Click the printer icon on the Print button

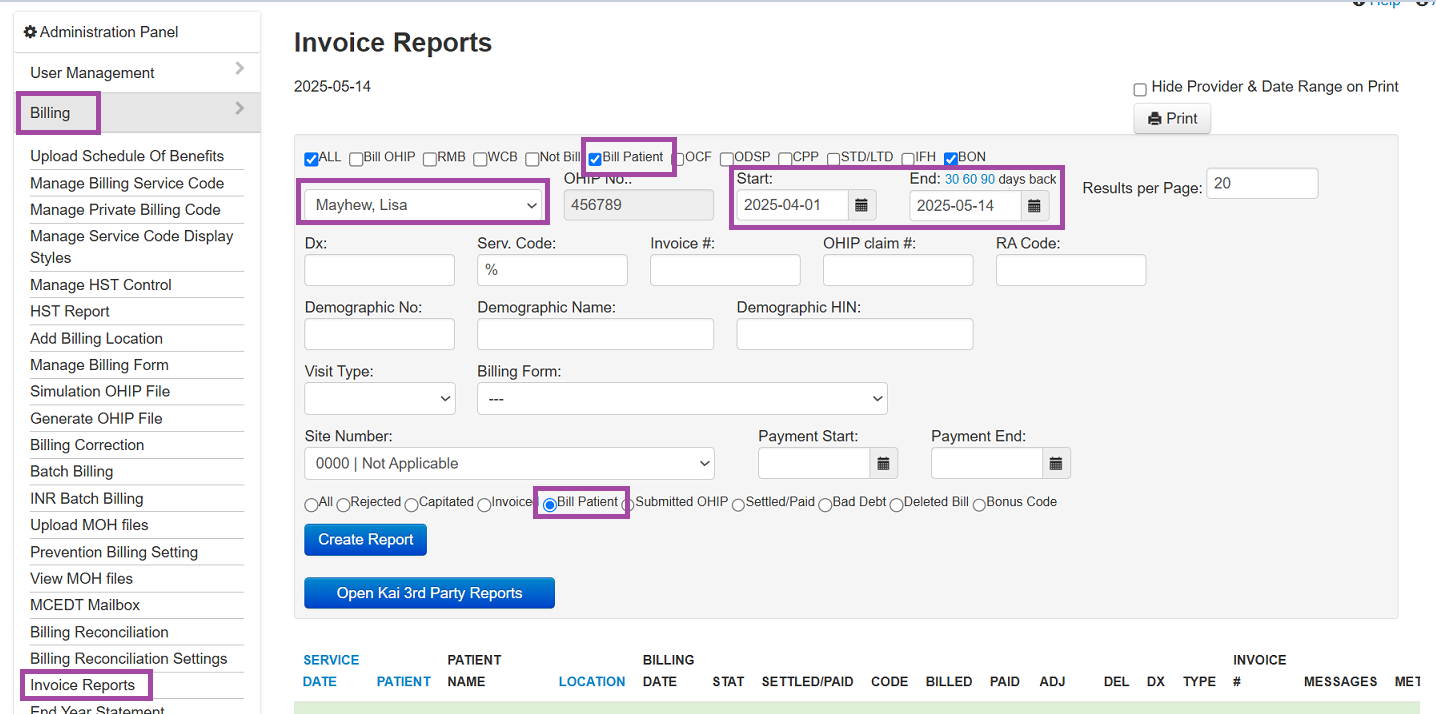tap(1152, 118)
